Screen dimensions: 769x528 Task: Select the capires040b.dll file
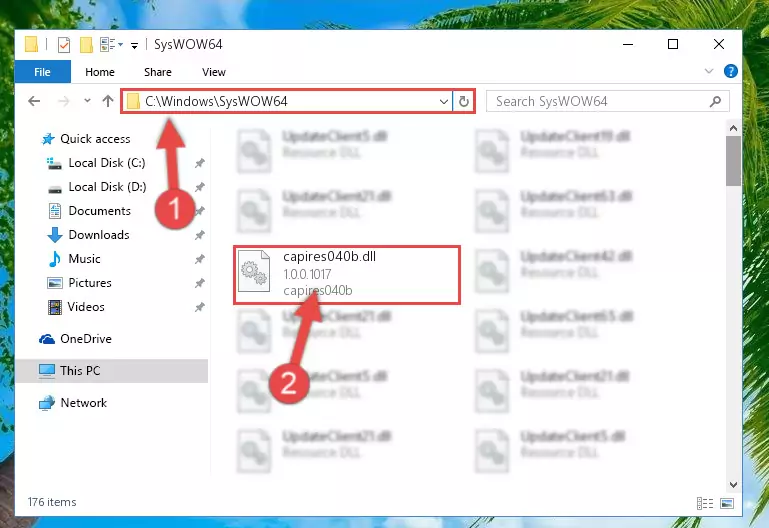pos(347,275)
